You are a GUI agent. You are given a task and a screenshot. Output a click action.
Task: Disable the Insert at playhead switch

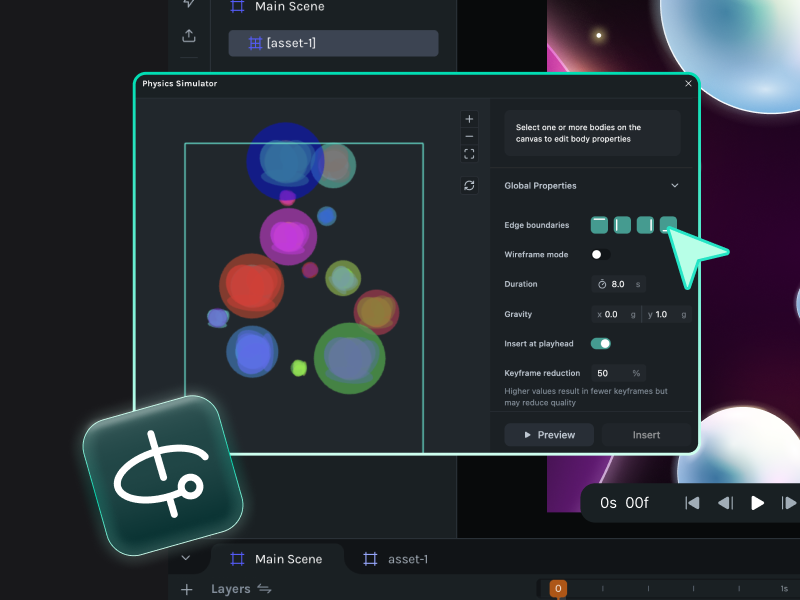(601, 344)
